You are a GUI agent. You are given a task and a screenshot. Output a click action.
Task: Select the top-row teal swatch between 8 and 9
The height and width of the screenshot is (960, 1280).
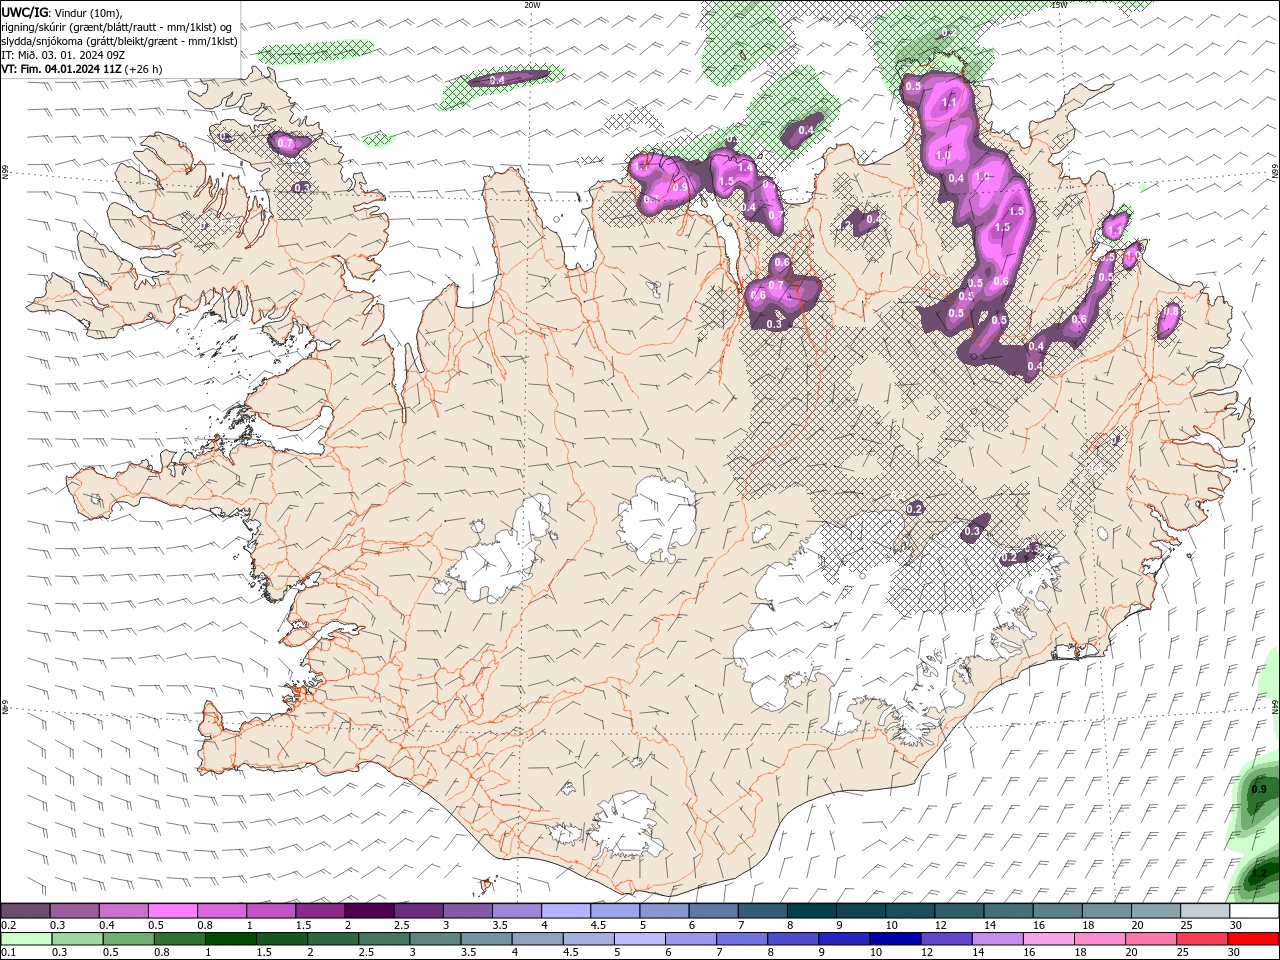point(811,911)
